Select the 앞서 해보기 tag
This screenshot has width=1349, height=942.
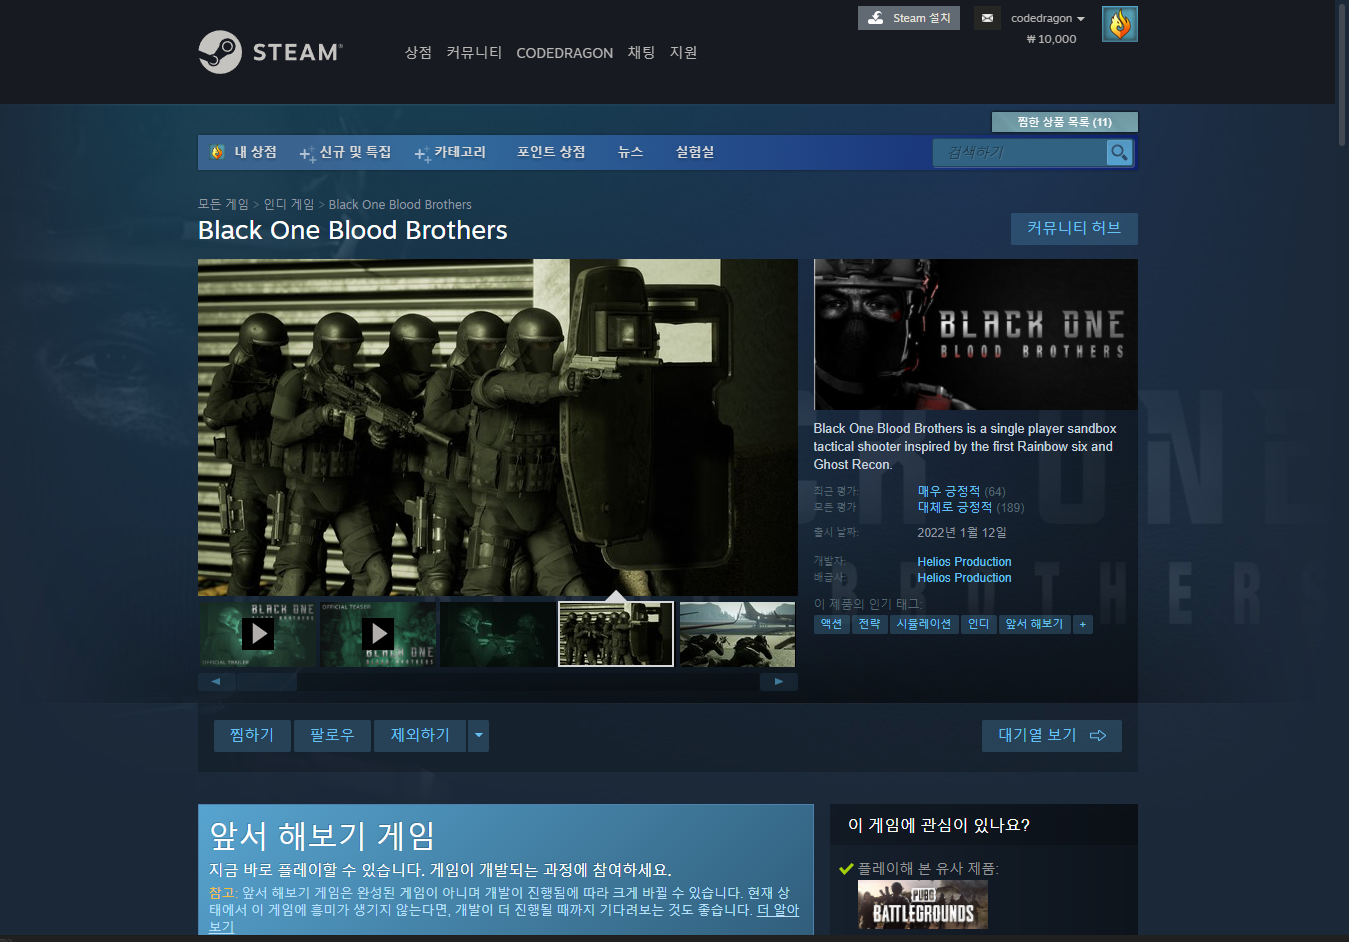[x=1034, y=624]
